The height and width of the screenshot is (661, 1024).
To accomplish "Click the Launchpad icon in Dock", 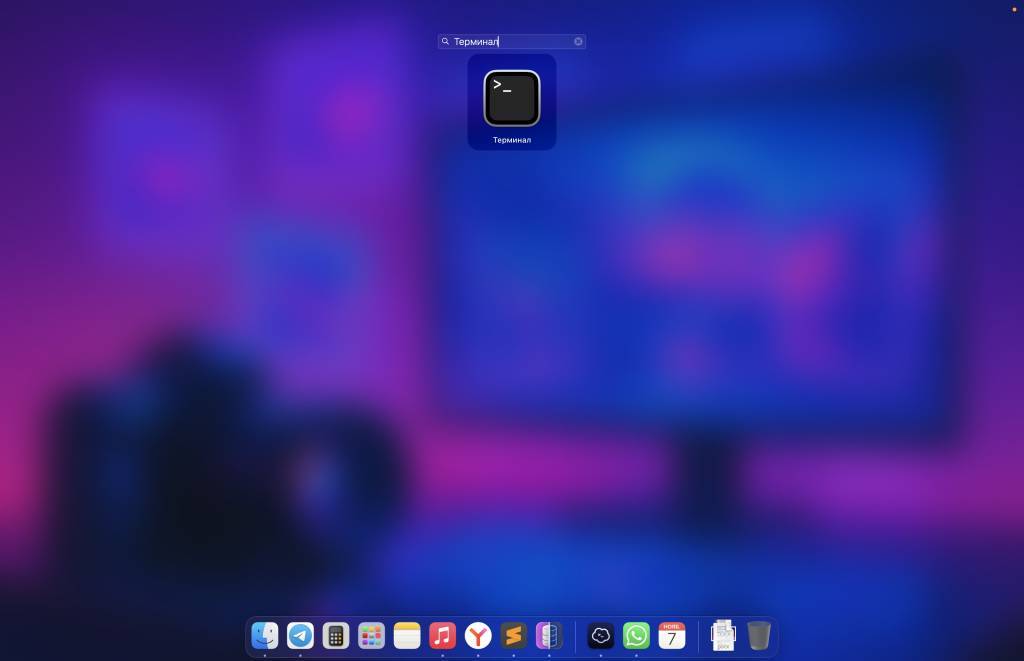I will click(x=372, y=635).
